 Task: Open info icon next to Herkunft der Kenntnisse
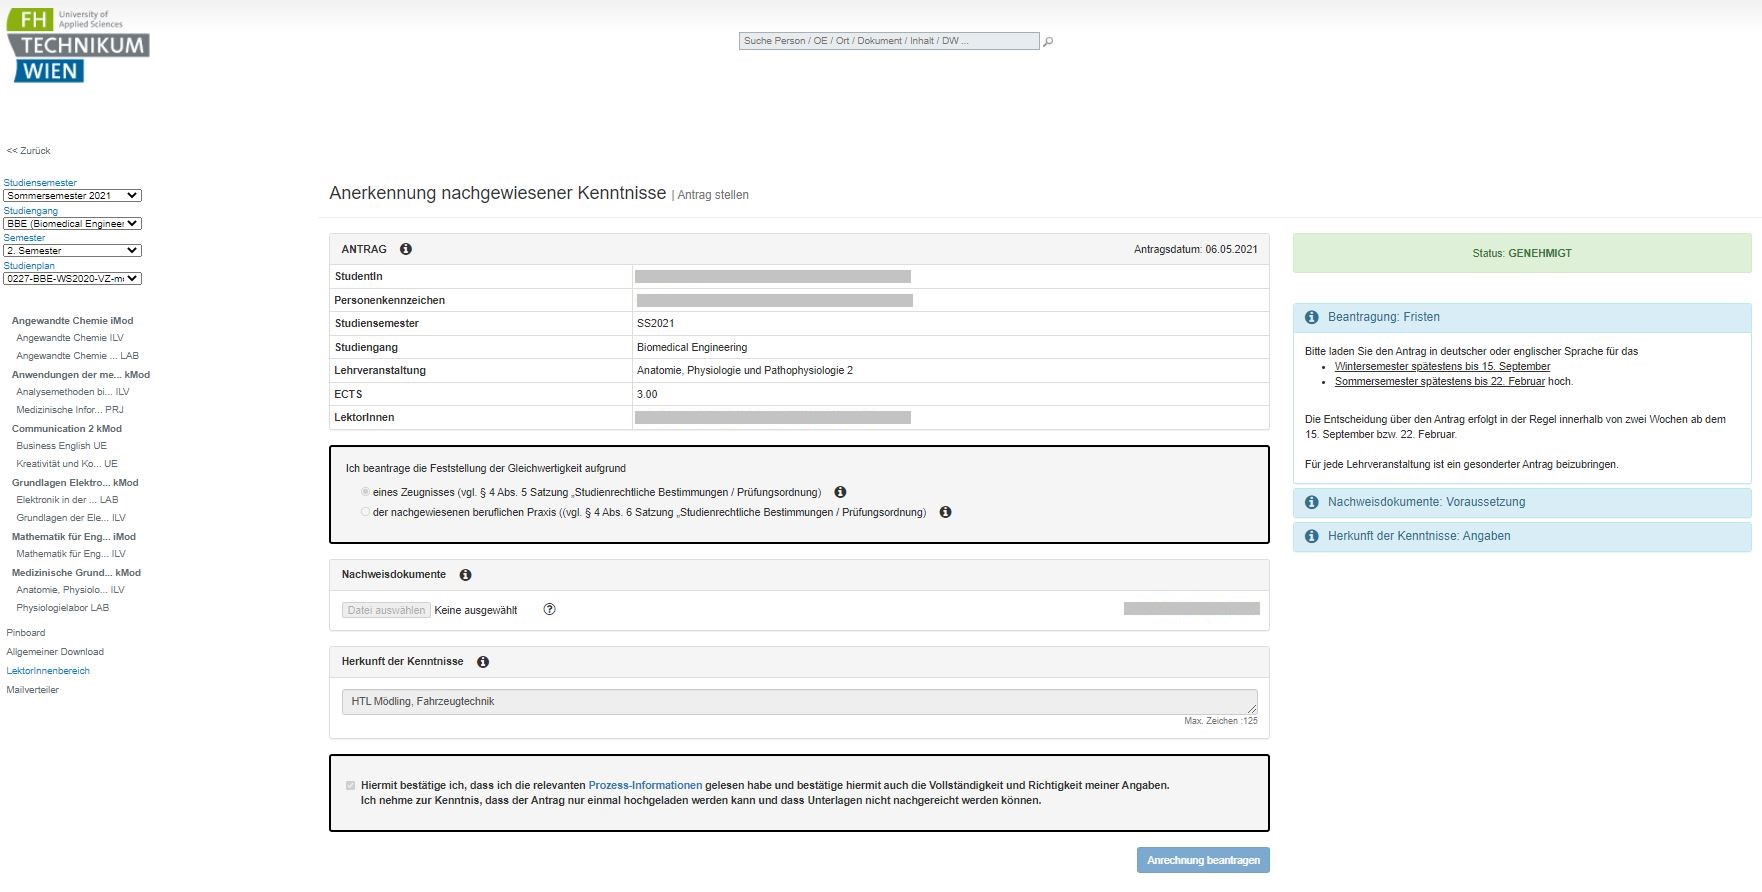pyautogui.click(x=483, y=662)
